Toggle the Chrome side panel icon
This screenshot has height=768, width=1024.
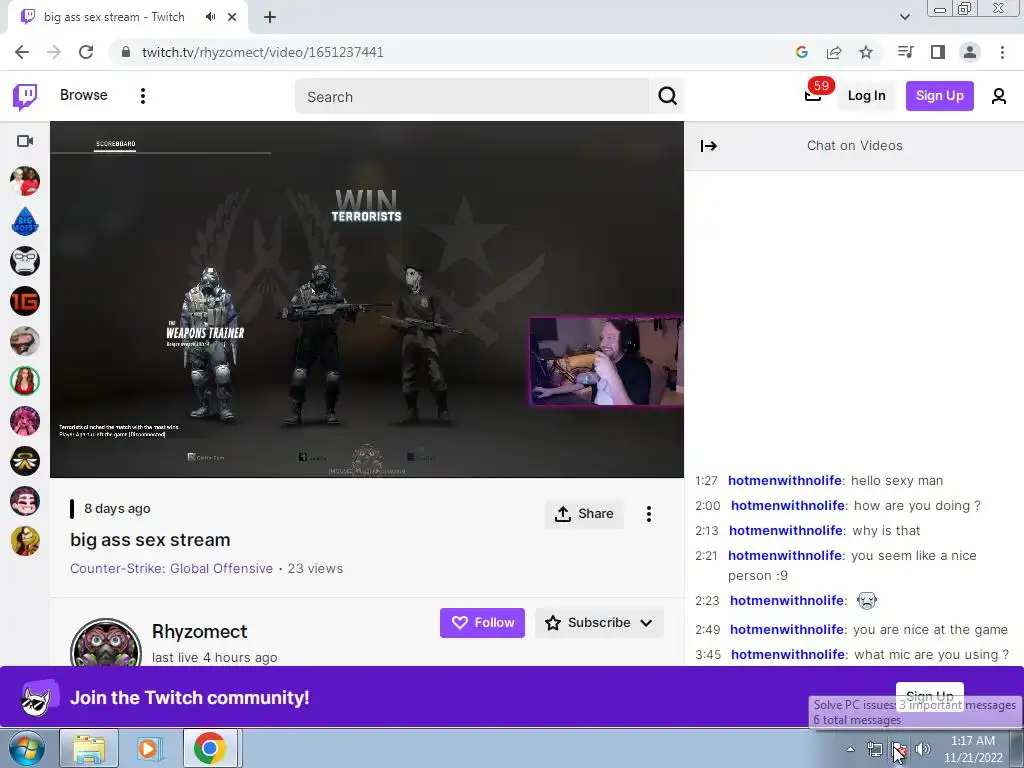(x=938, y=52)
